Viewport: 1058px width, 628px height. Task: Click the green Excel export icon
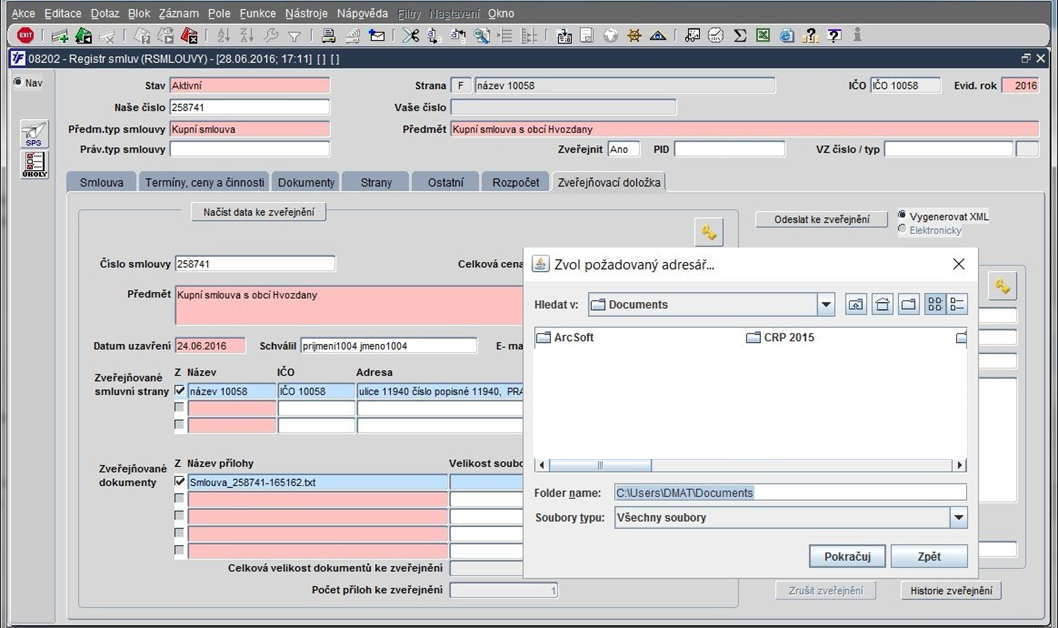(x=763, y=35)
